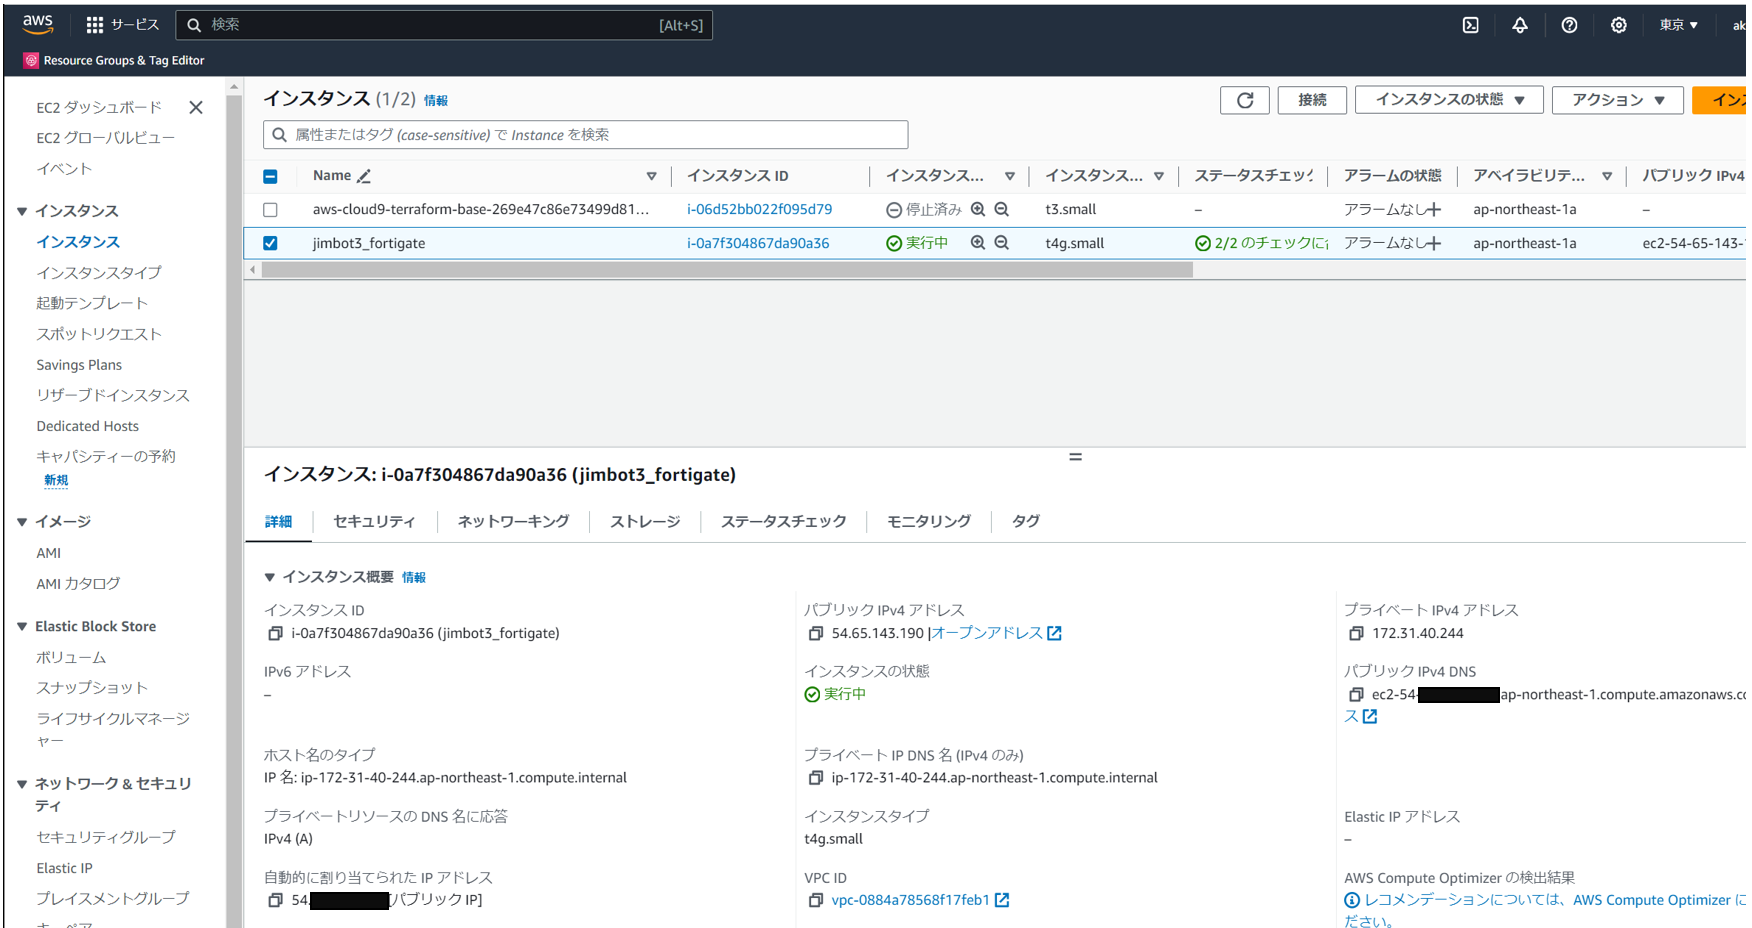
Task: Open the services grid menu icon
Action: [x=95, y=25]
